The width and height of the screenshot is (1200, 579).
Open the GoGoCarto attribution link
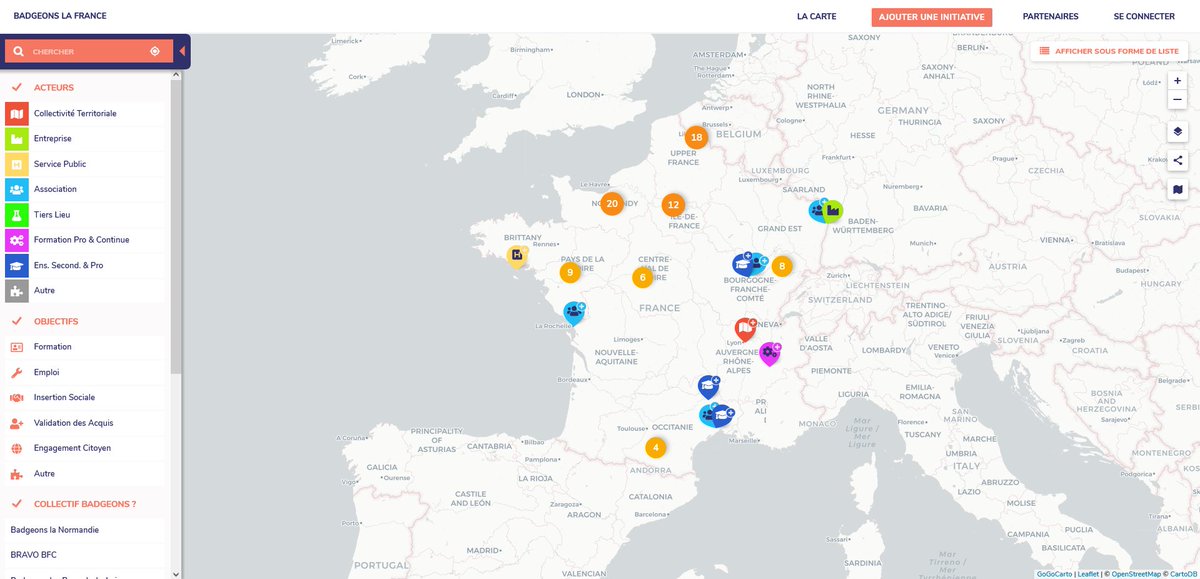point(1053,574)
